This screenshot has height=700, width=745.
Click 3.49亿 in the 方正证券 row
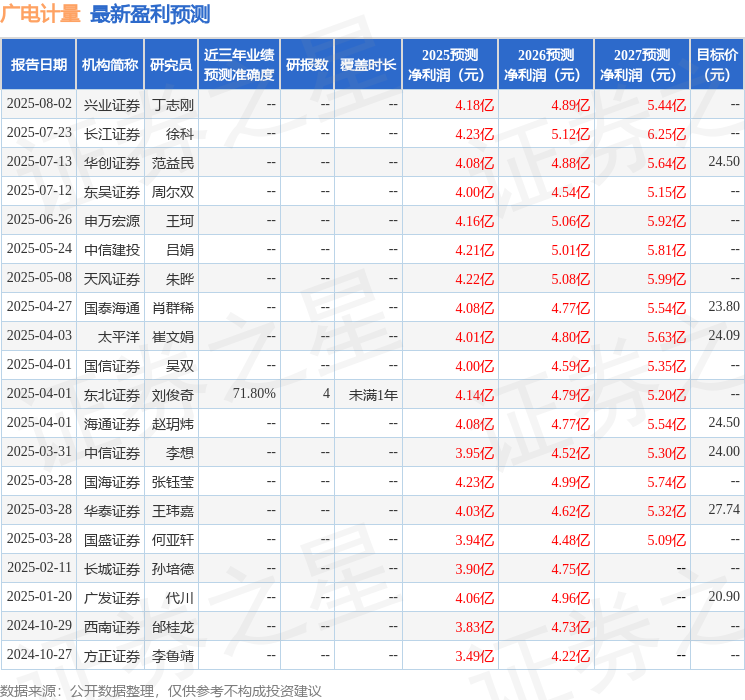tap(475, 656)
